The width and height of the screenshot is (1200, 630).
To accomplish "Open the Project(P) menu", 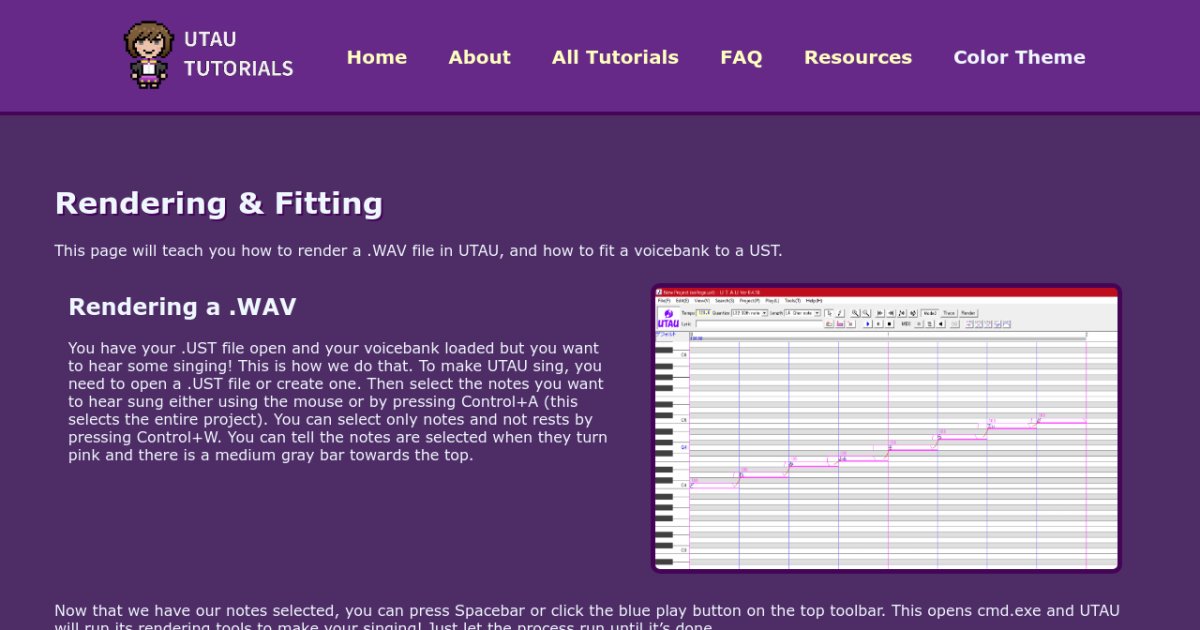I will click(x=748, y=301).
